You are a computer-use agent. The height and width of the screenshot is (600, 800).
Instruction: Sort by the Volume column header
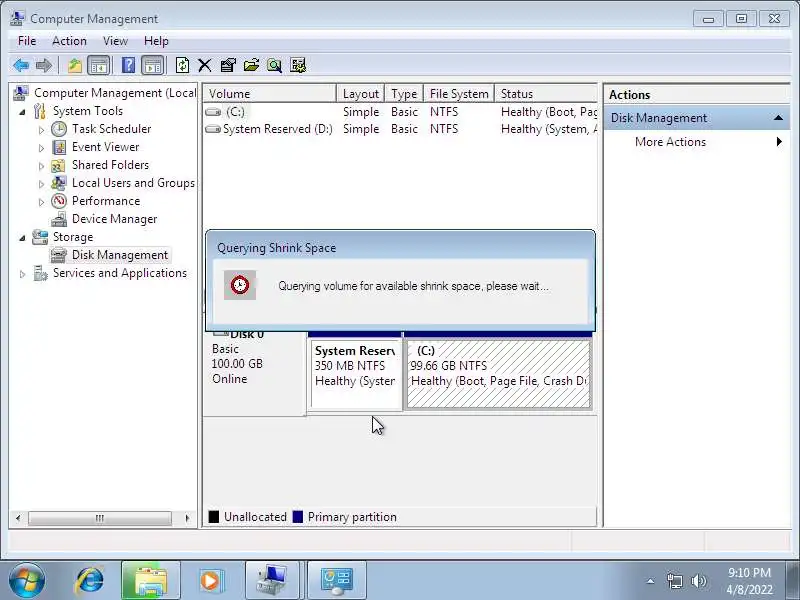click(270, 94)
